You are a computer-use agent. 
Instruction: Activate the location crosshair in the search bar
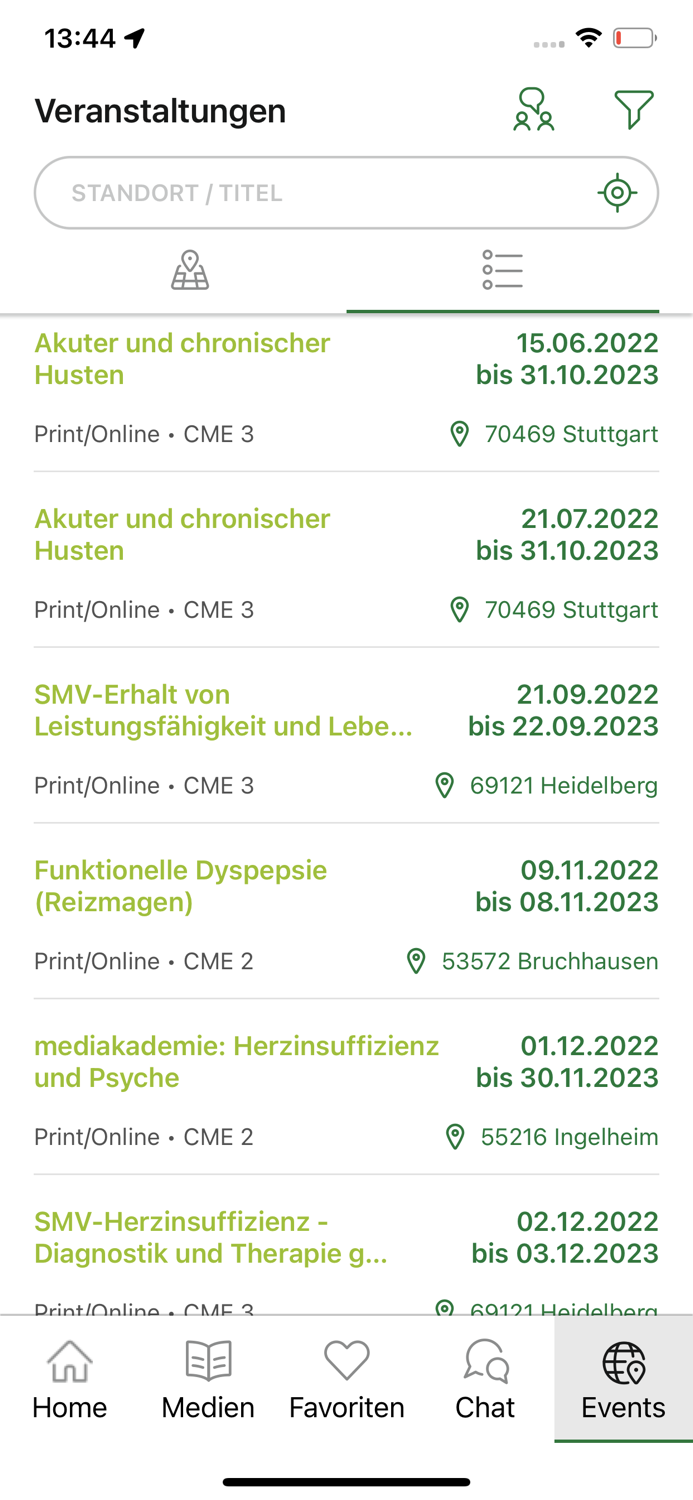[x=617, y=192]
